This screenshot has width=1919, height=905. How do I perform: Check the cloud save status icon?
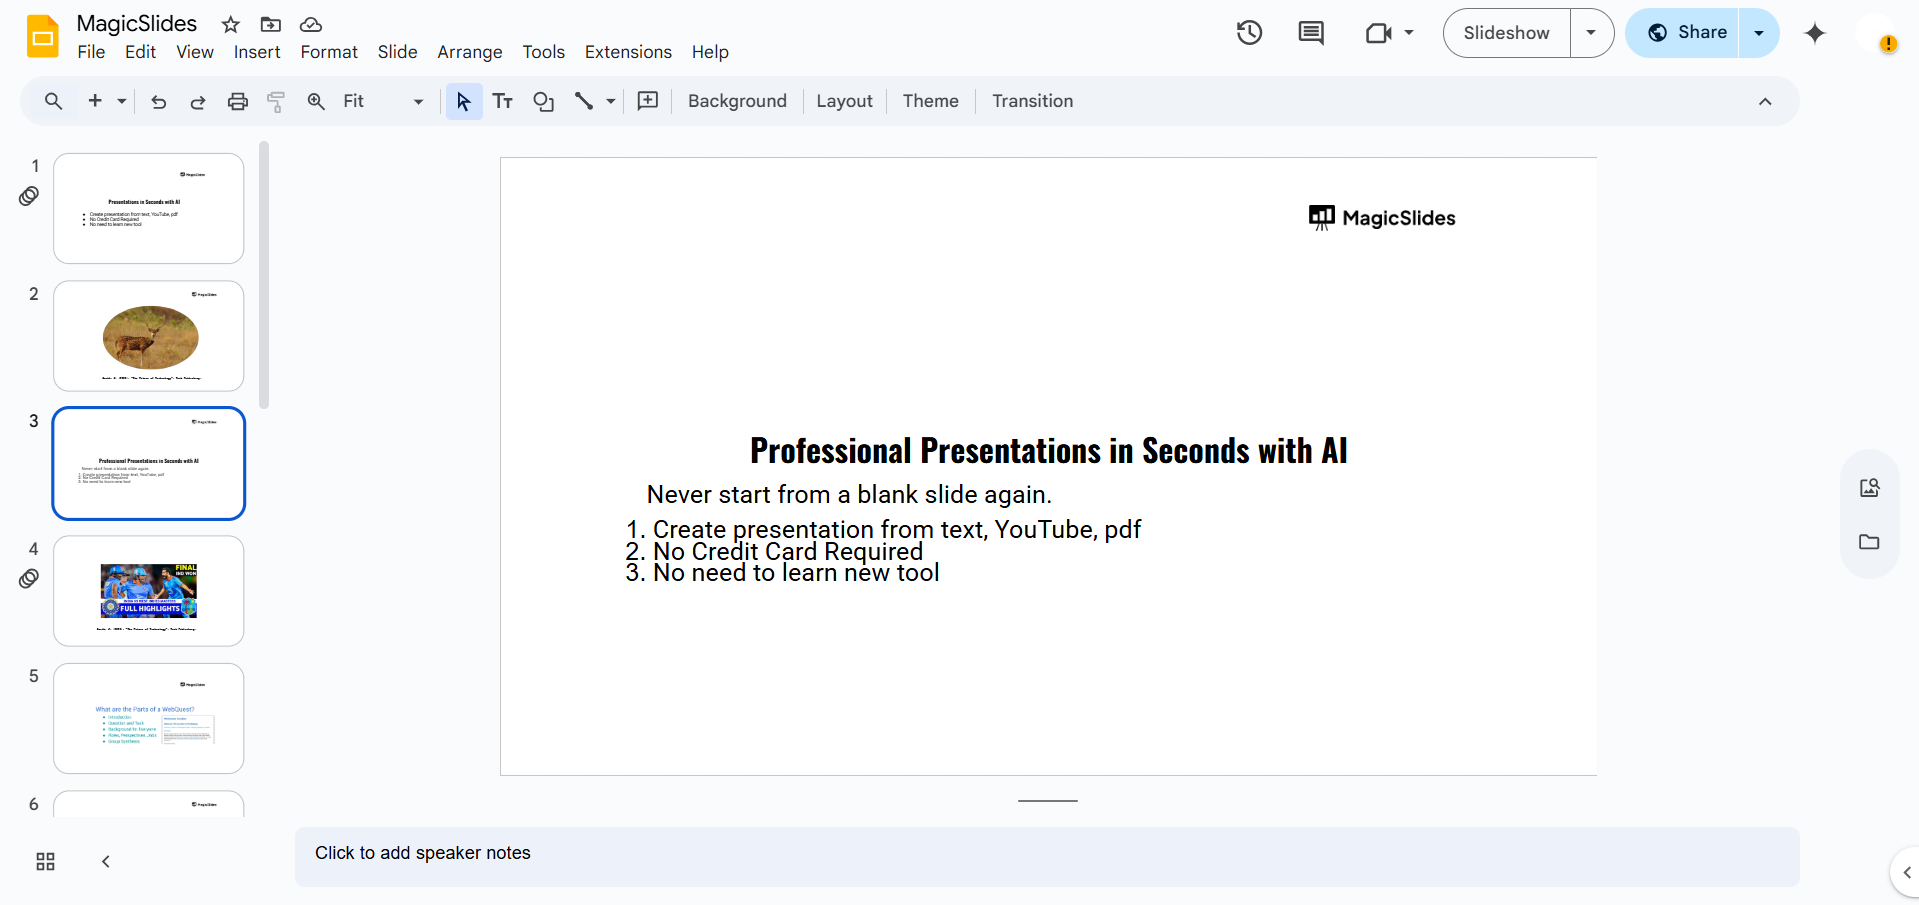point(311,24)
